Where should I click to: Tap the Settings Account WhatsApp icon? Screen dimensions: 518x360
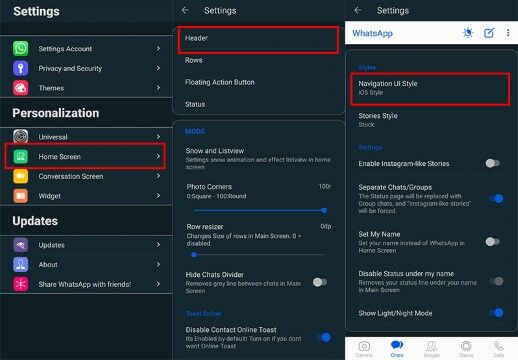click(21, 49)
